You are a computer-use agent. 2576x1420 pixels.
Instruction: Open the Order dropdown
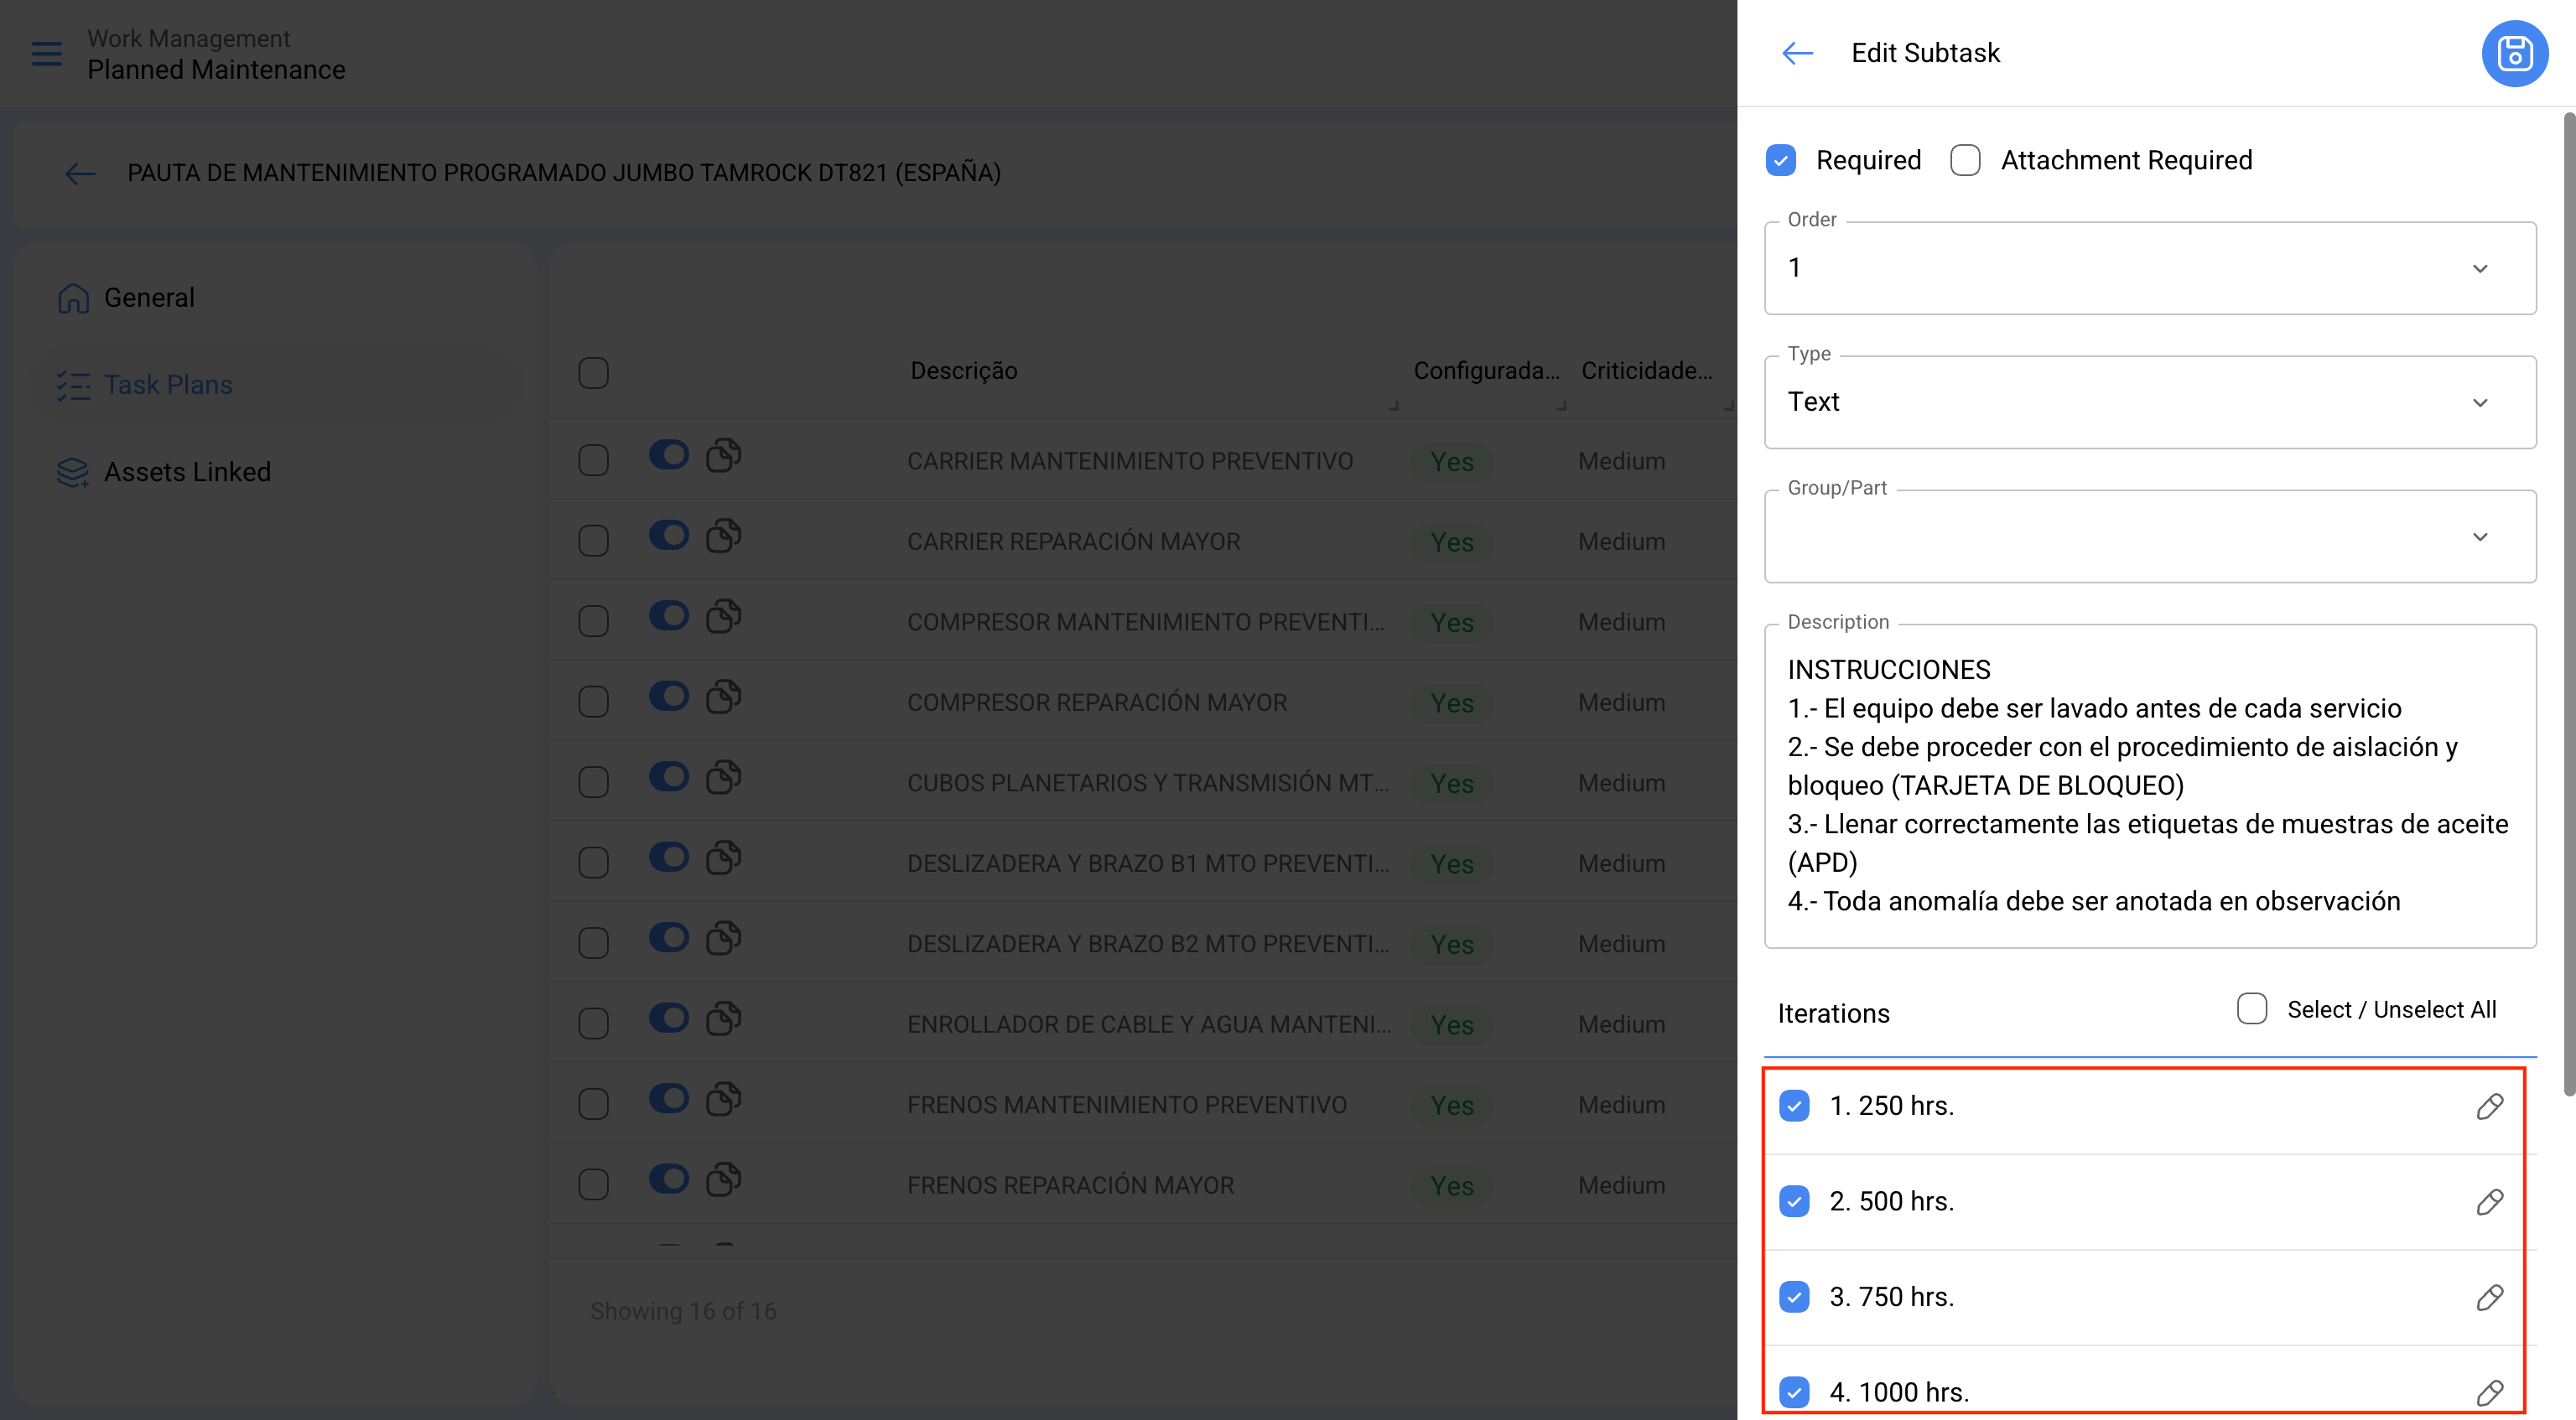click(x=2150, y=268)
